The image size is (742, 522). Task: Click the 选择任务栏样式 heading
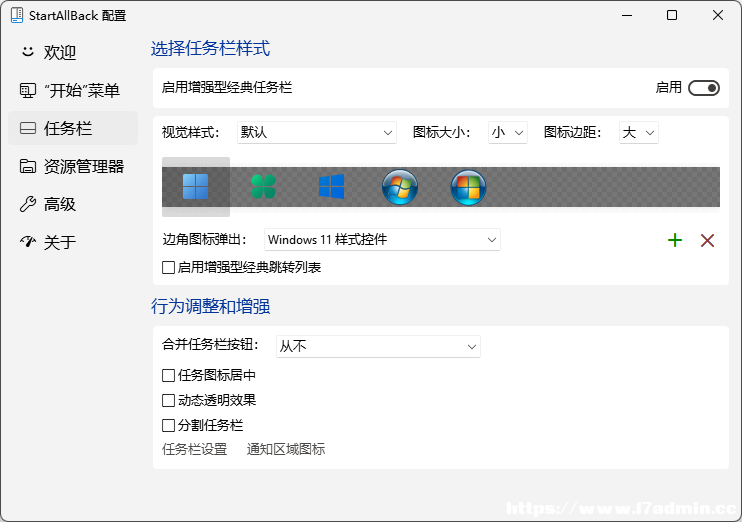[x=211, y=49]
